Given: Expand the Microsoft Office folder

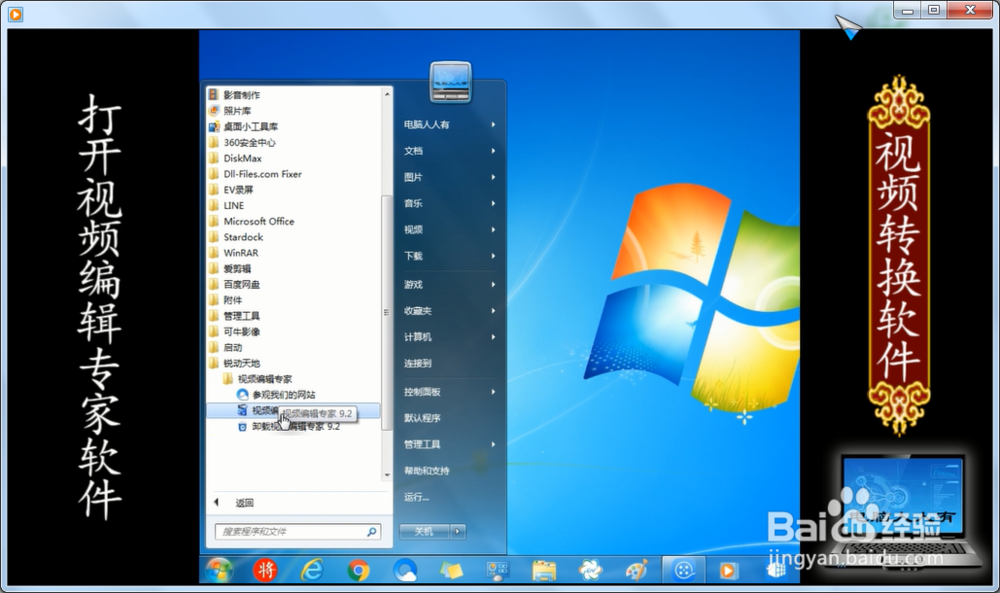Looking at the screenshot, I should [253, 221].
